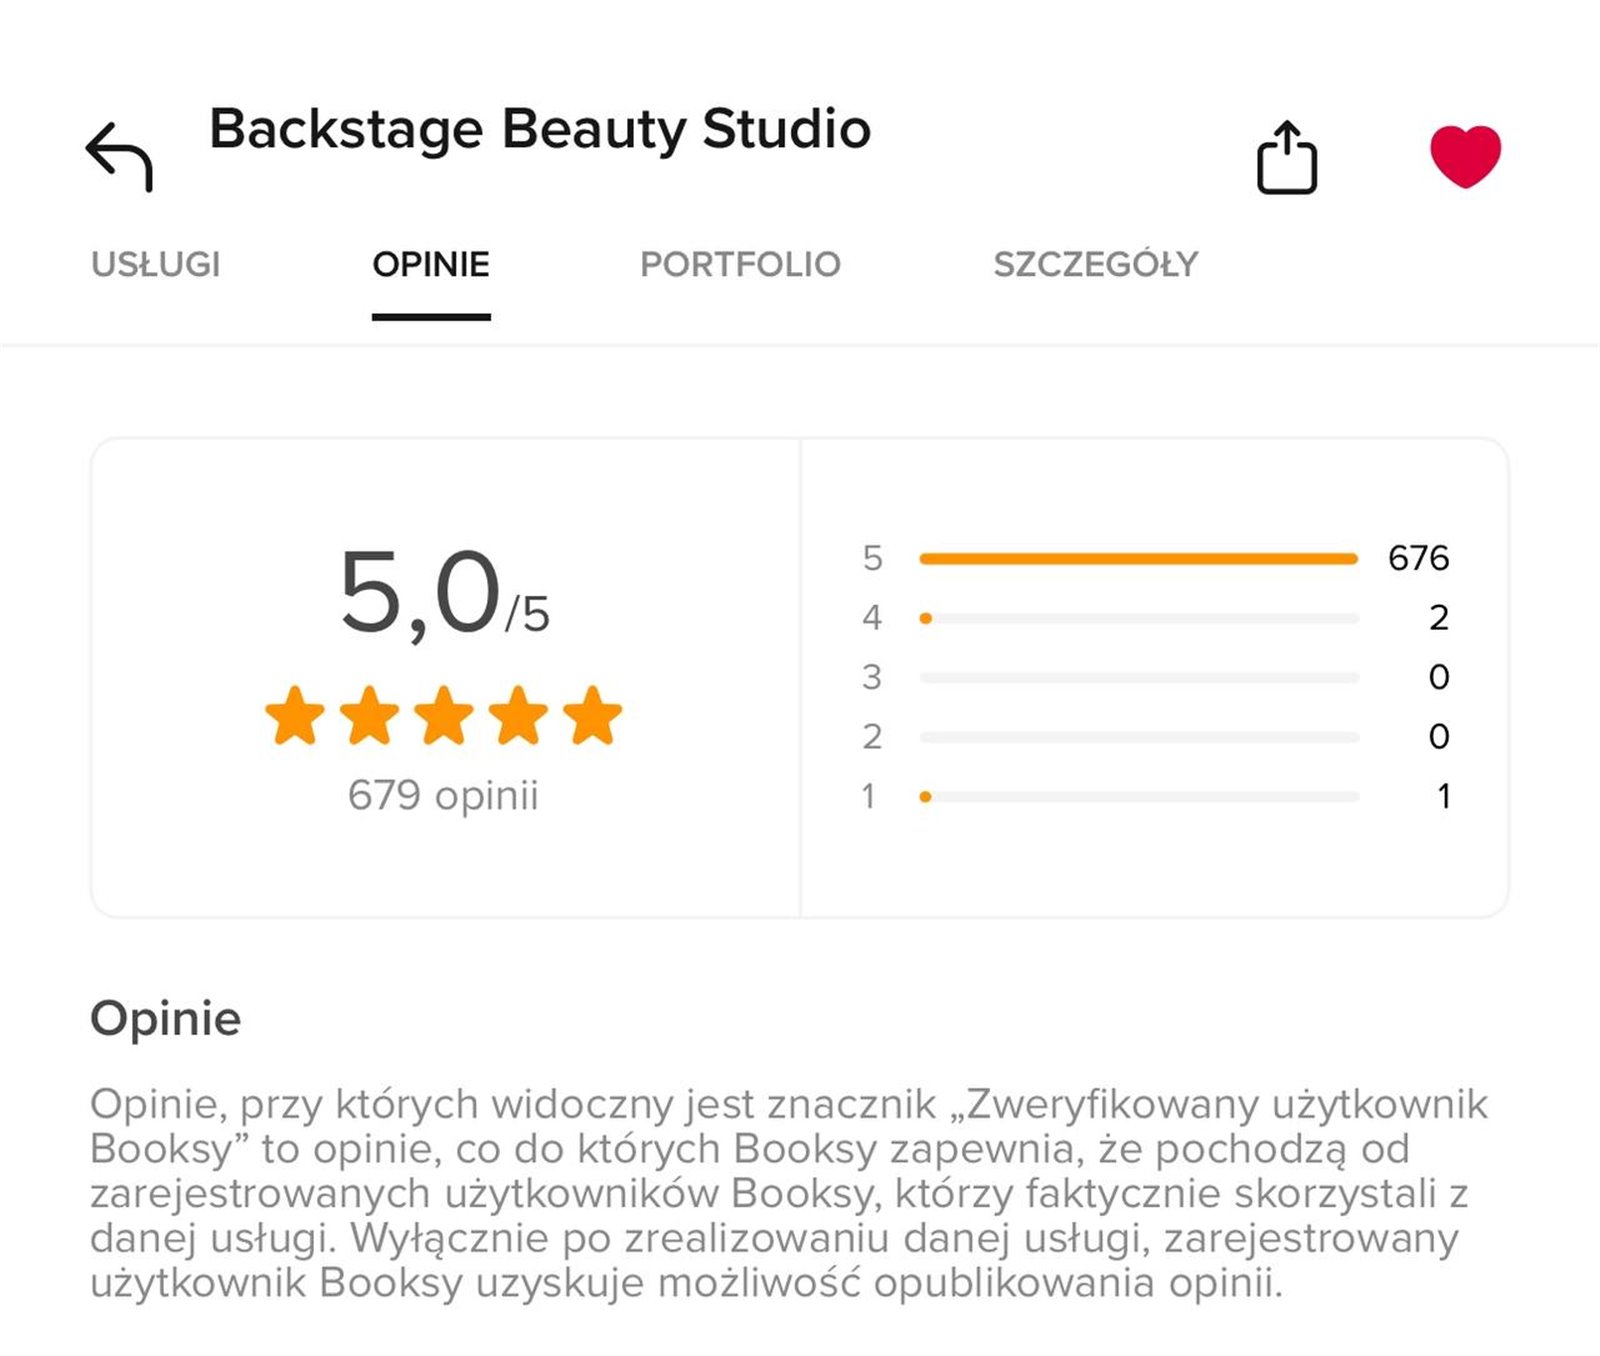This screenshot has height=1356, width=1600.
Task: Toggle the red heart favorite
Action: point(1465,156)
